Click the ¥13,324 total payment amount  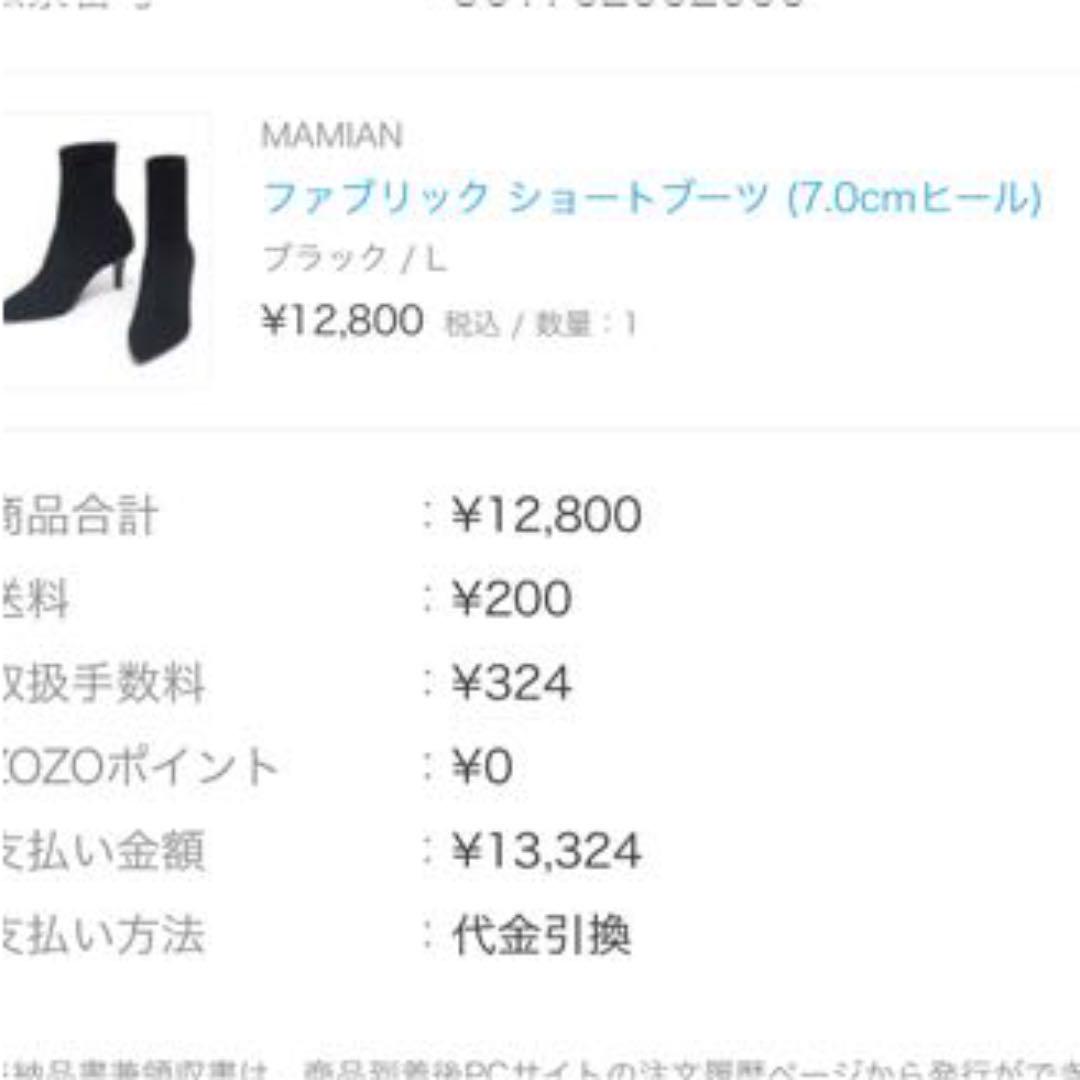point(547,850)
